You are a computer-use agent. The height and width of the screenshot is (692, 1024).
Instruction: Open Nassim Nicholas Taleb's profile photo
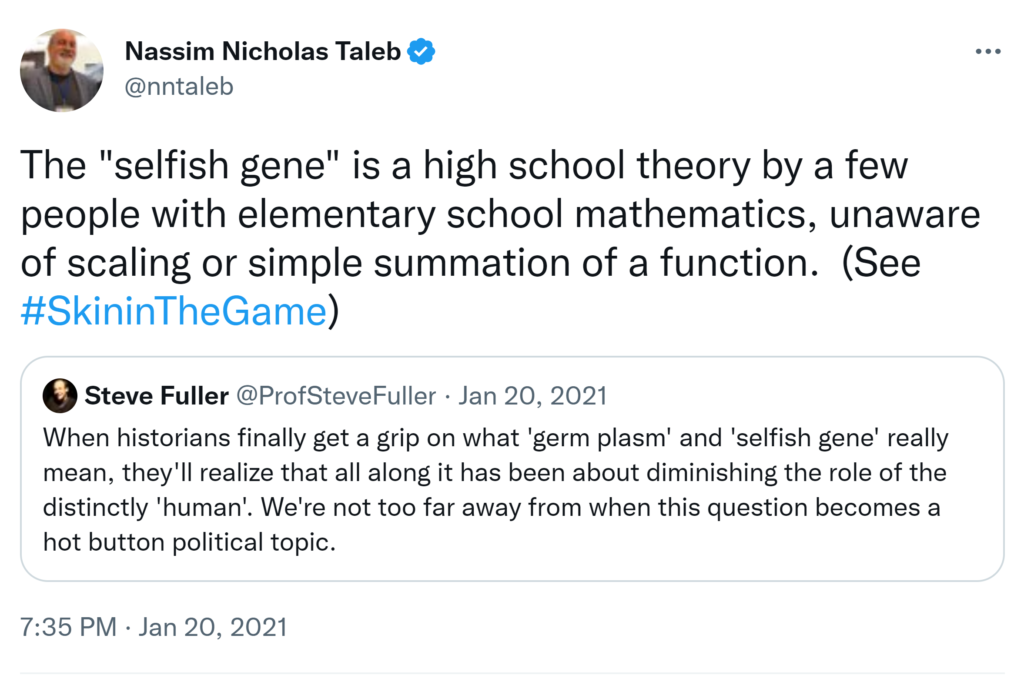pyautogui.click(x=62, y=69)
